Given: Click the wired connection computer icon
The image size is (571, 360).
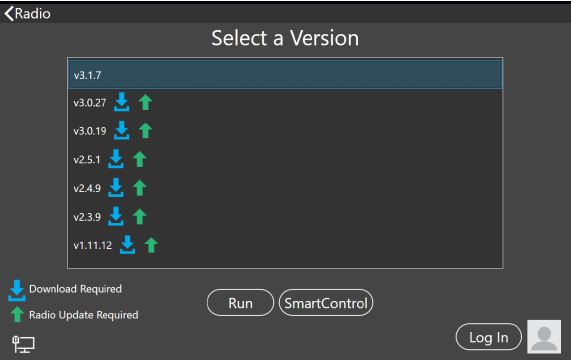Looking at the screenshot, I should (23, 344).
